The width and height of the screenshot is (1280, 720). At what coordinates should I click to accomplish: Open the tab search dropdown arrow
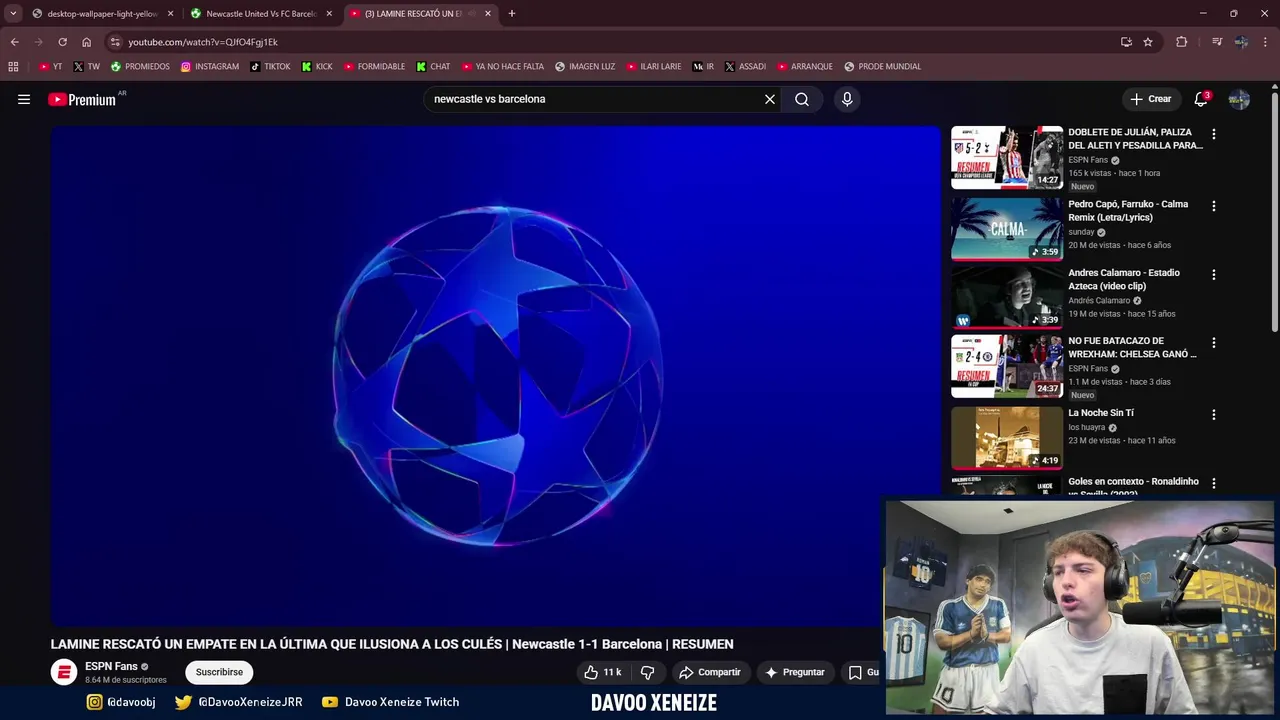click(x=13, y=14)
